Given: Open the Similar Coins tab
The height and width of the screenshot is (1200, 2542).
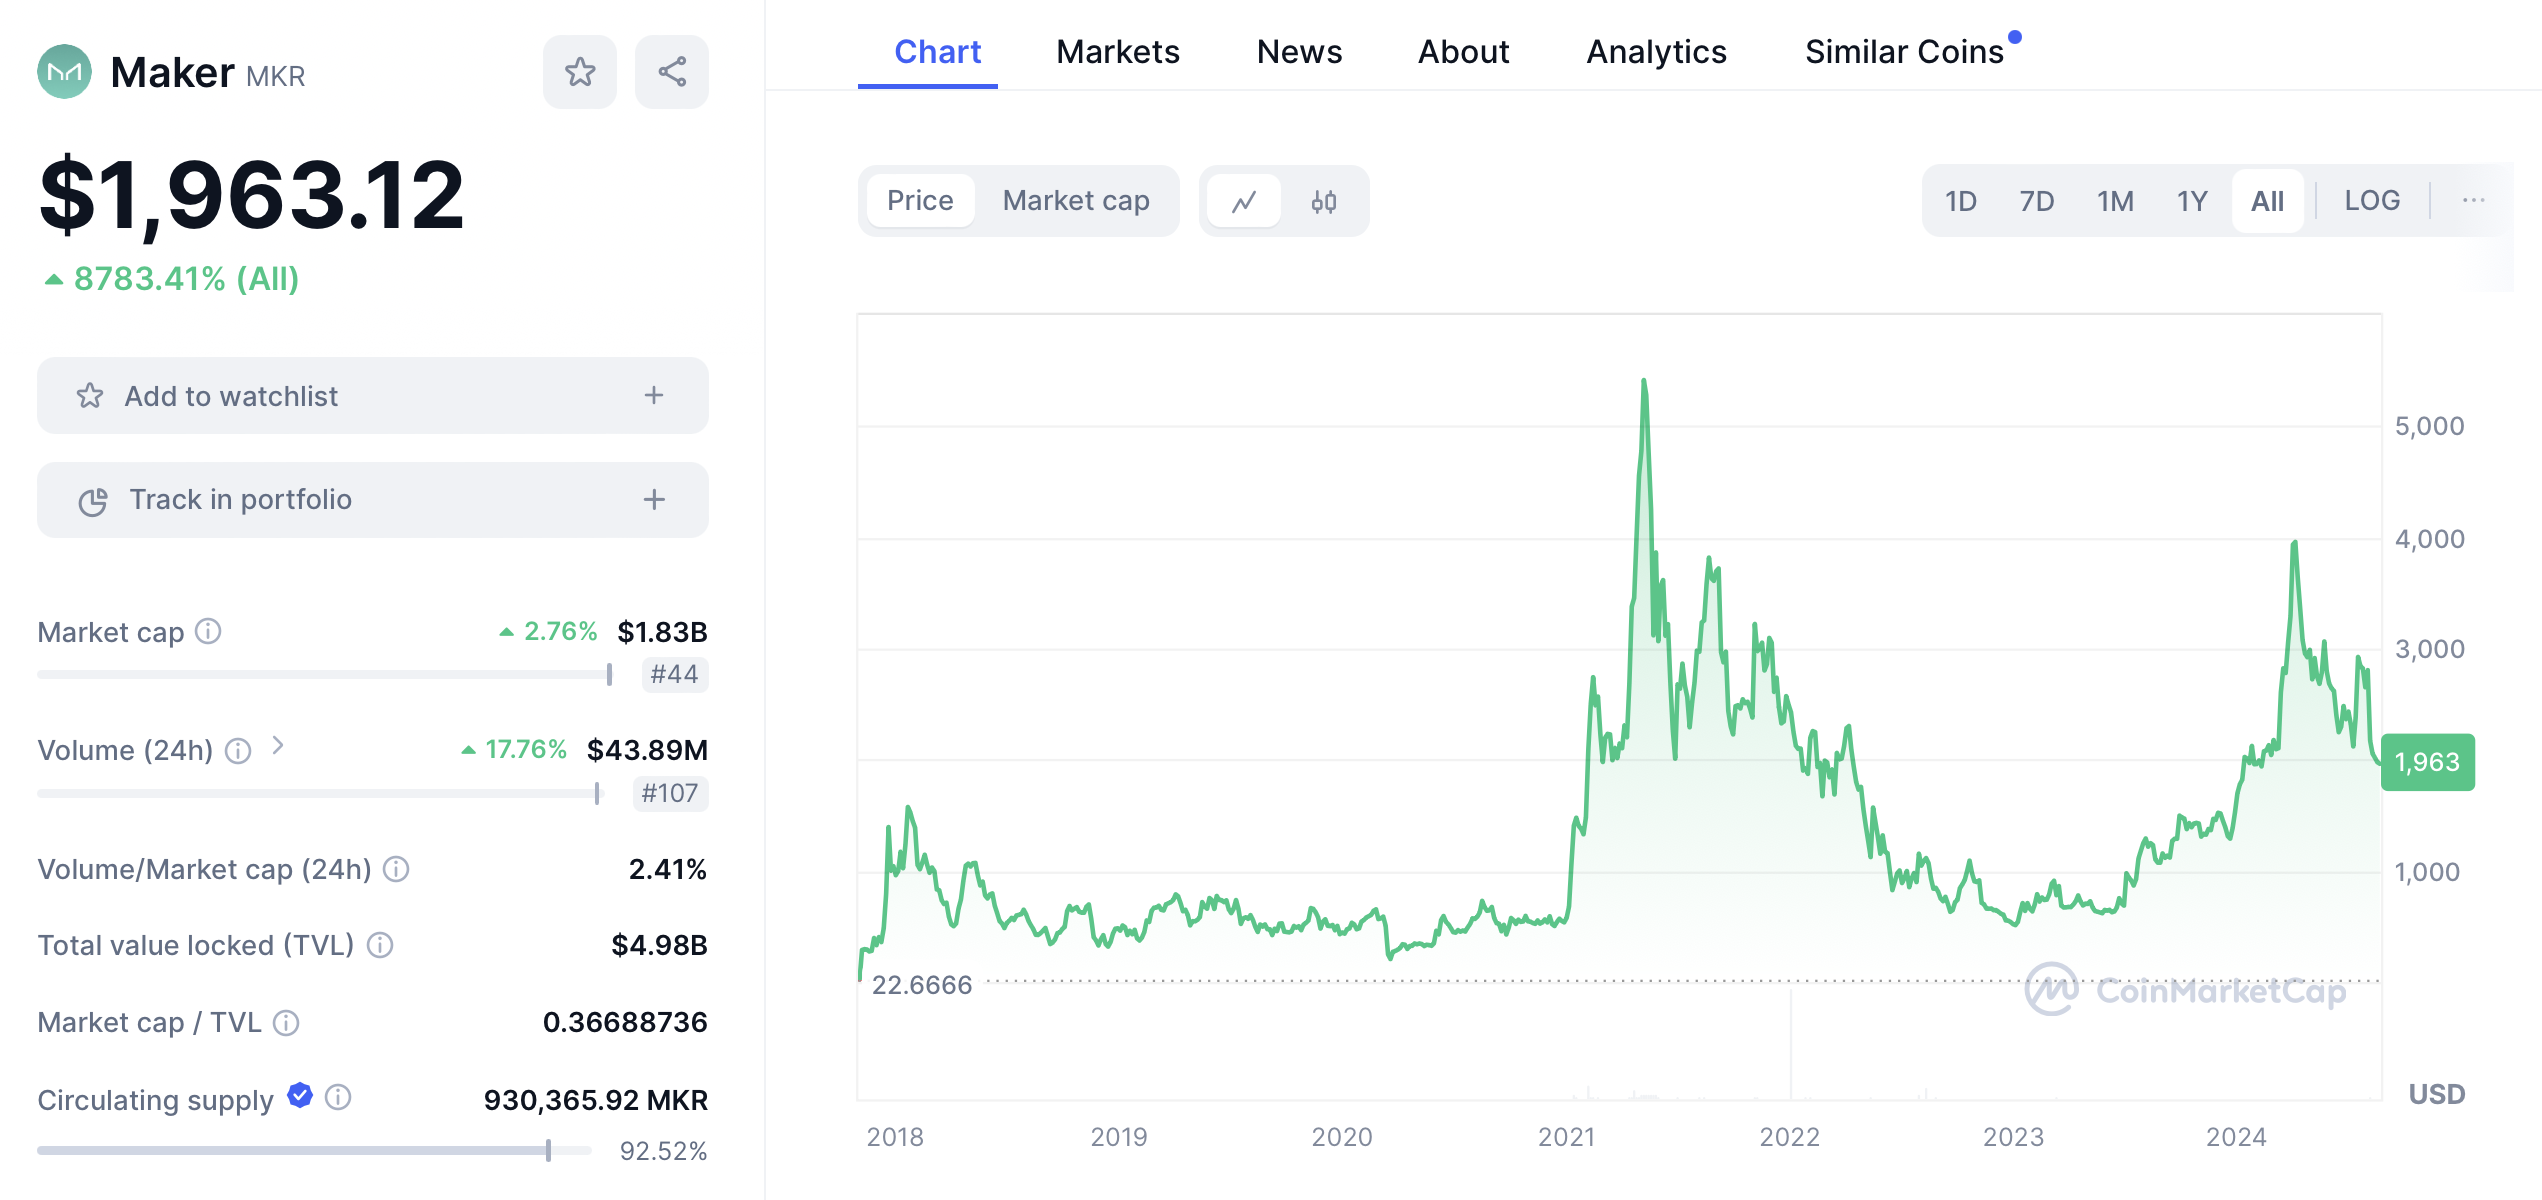Looking at the screenshot, I should point(1904,52).
